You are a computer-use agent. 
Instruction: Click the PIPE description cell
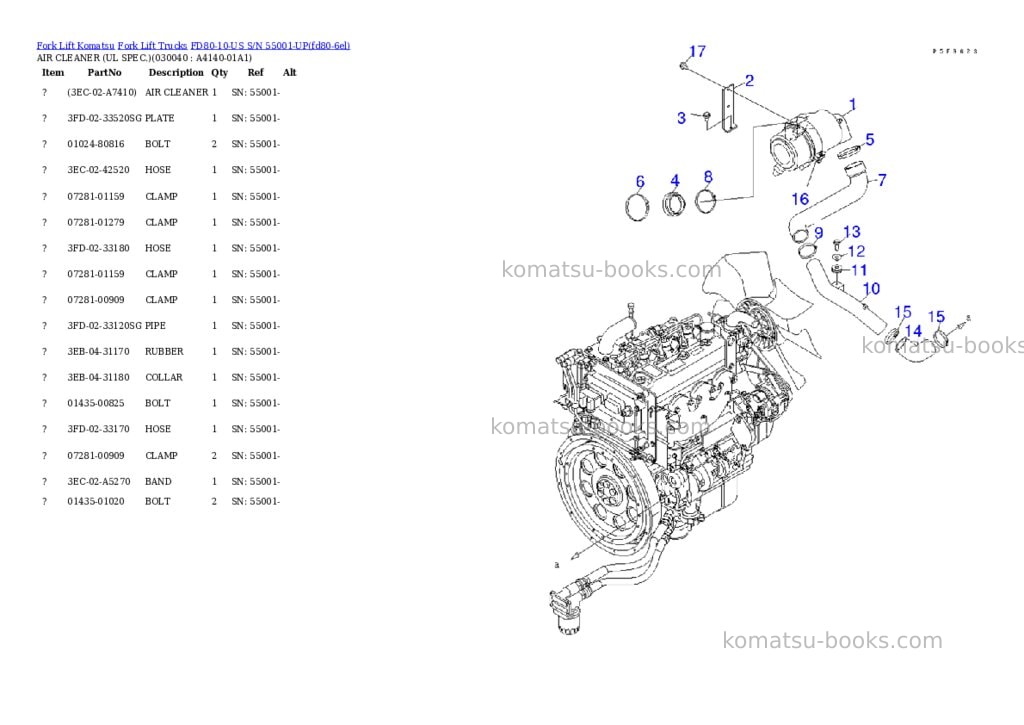tap(155, 325)
